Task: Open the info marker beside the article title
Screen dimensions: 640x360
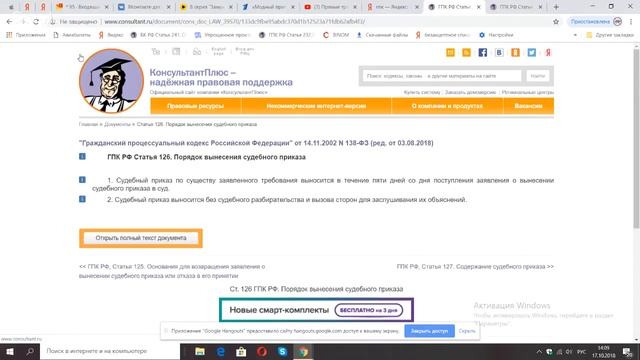Action: (82, 156)
